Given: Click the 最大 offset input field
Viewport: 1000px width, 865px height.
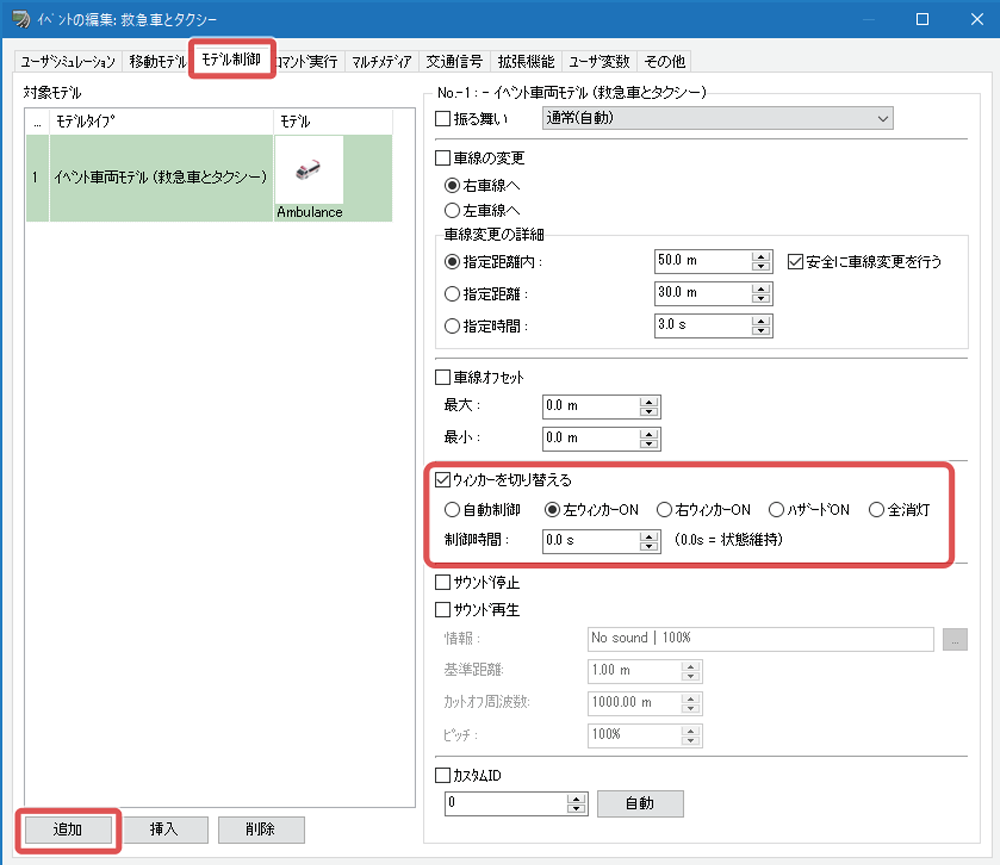Looking at the screenshot, I should 591,406.
